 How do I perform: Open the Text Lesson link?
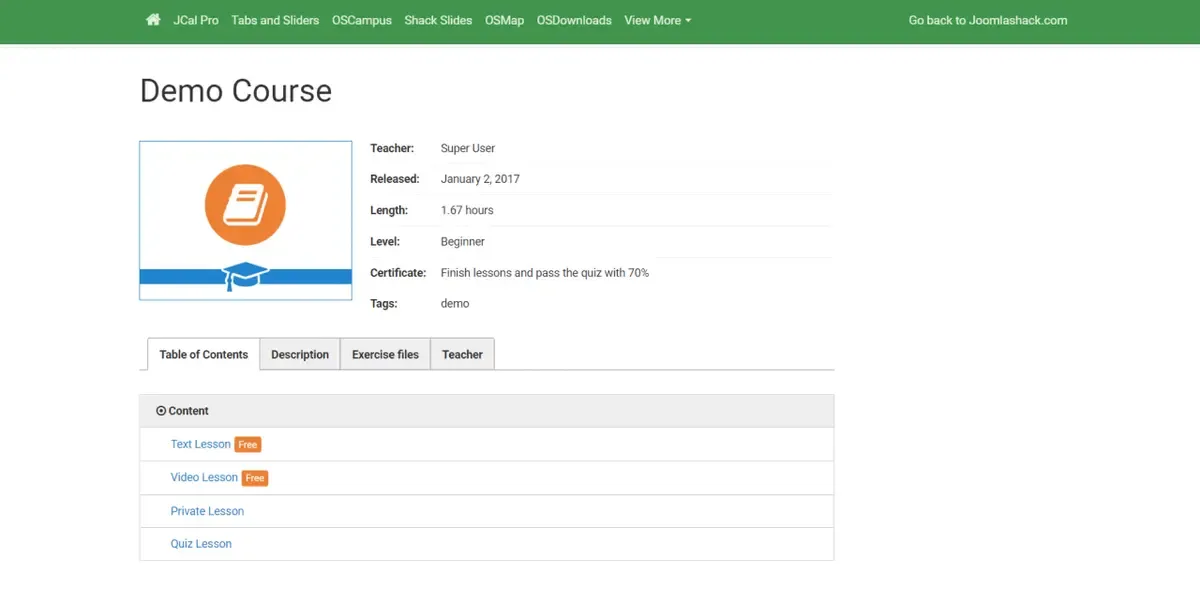tap(201, 444)
